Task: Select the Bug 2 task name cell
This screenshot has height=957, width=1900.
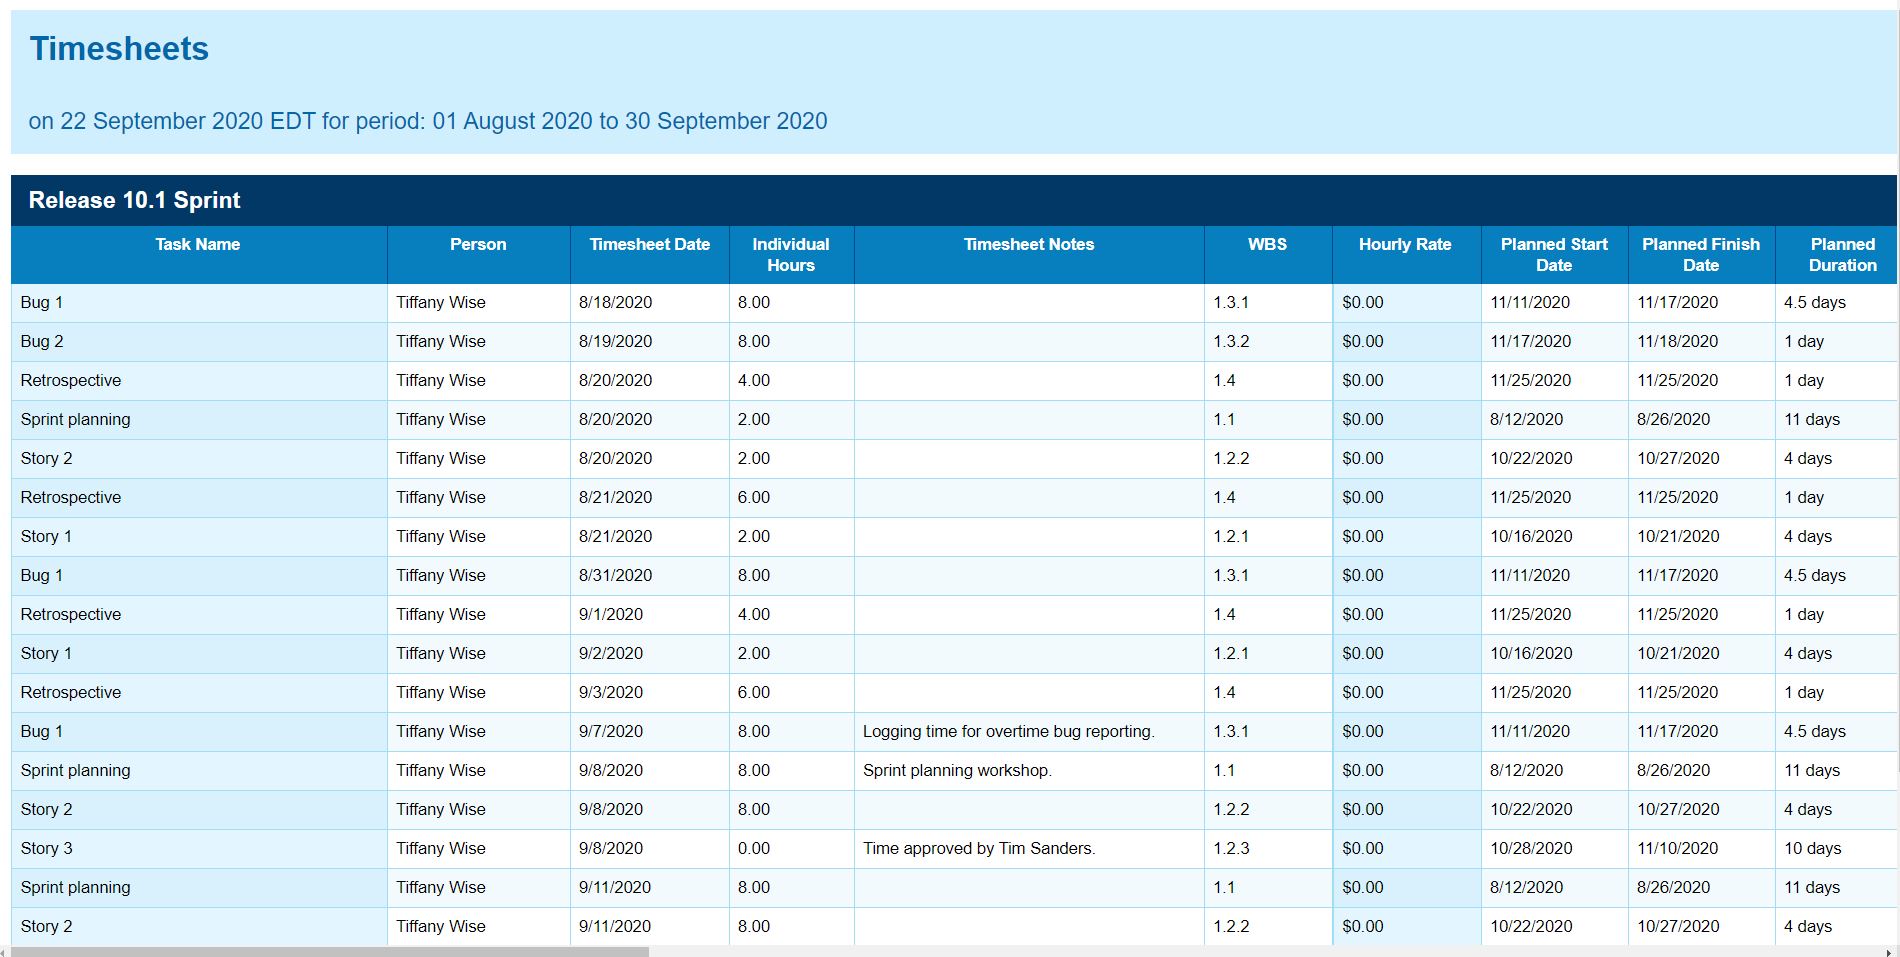Action: (x=199, y=341)
